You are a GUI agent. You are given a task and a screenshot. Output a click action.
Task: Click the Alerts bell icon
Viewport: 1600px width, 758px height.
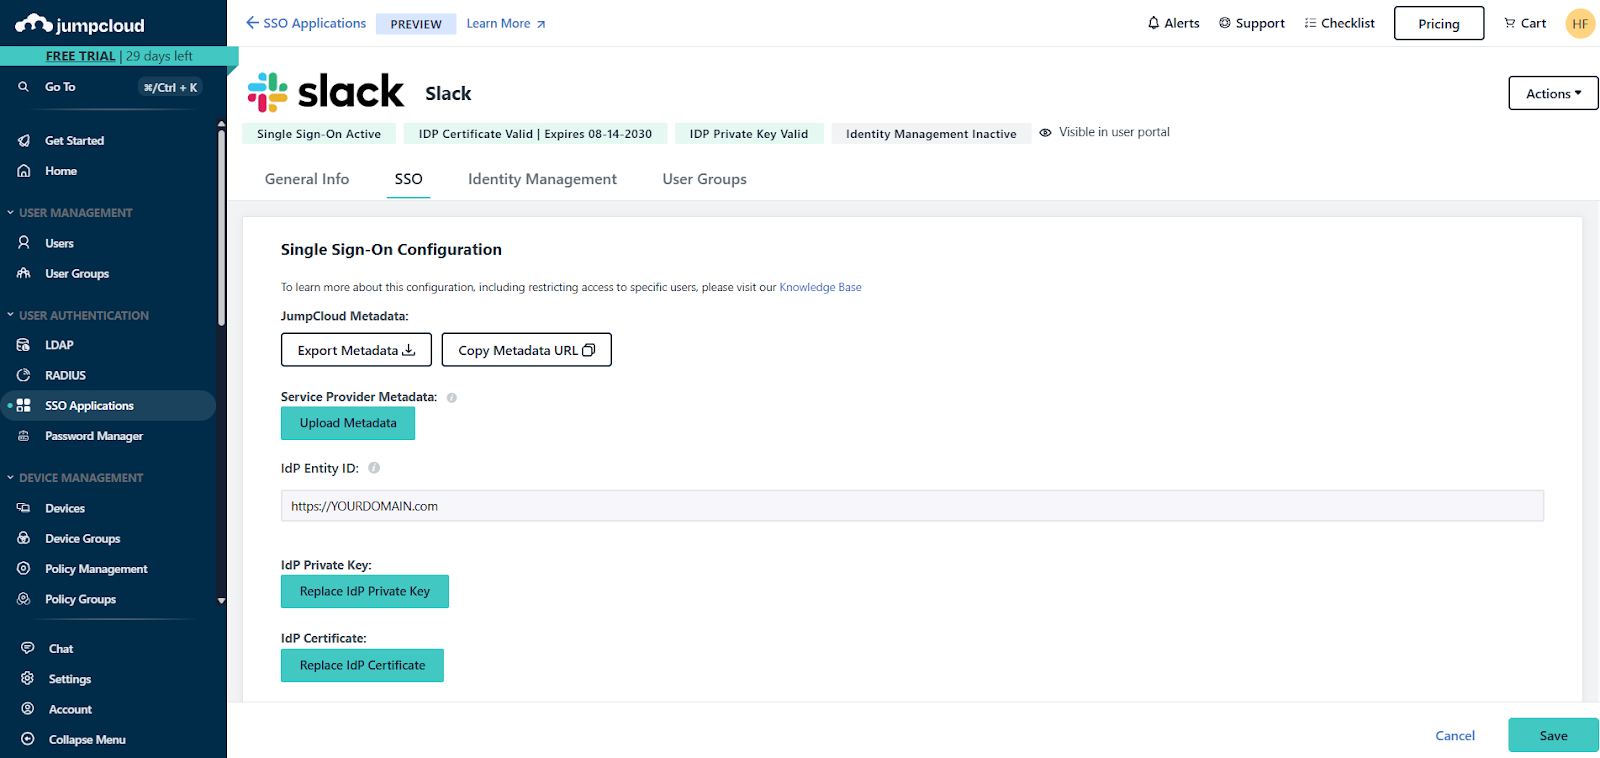(x=1154, y=23)
